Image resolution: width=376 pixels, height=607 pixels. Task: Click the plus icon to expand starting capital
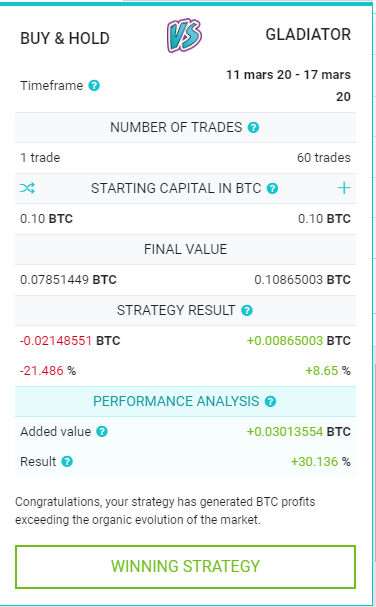[344, 188]
